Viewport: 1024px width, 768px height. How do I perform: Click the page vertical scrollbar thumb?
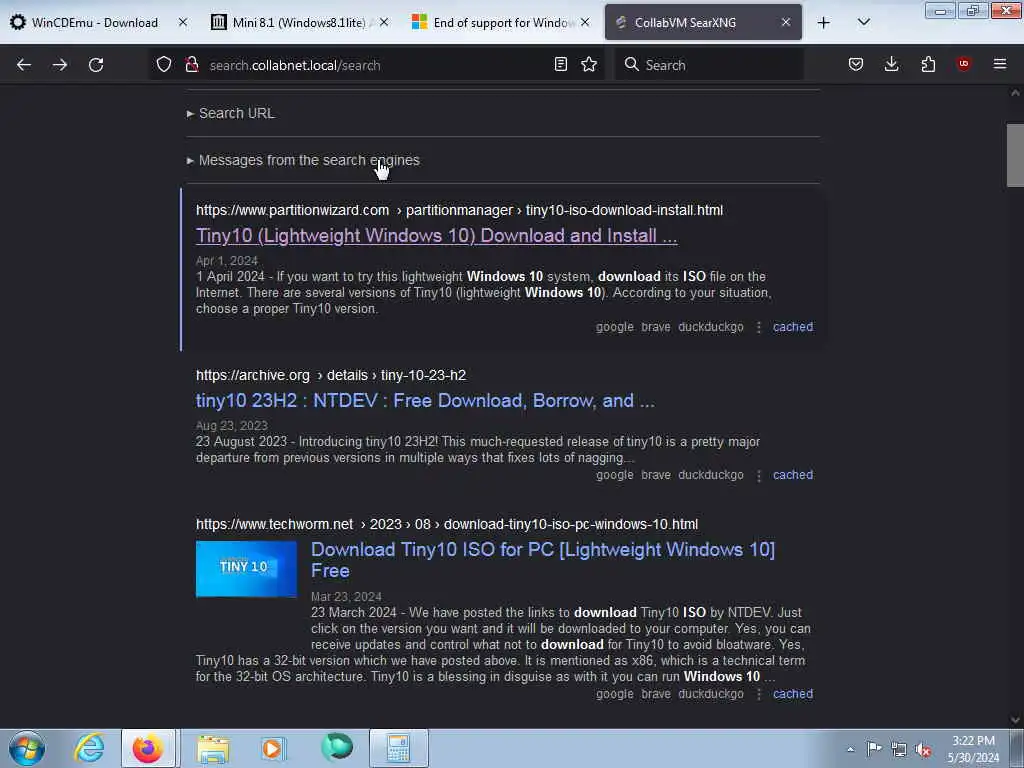coord(1015,155)
